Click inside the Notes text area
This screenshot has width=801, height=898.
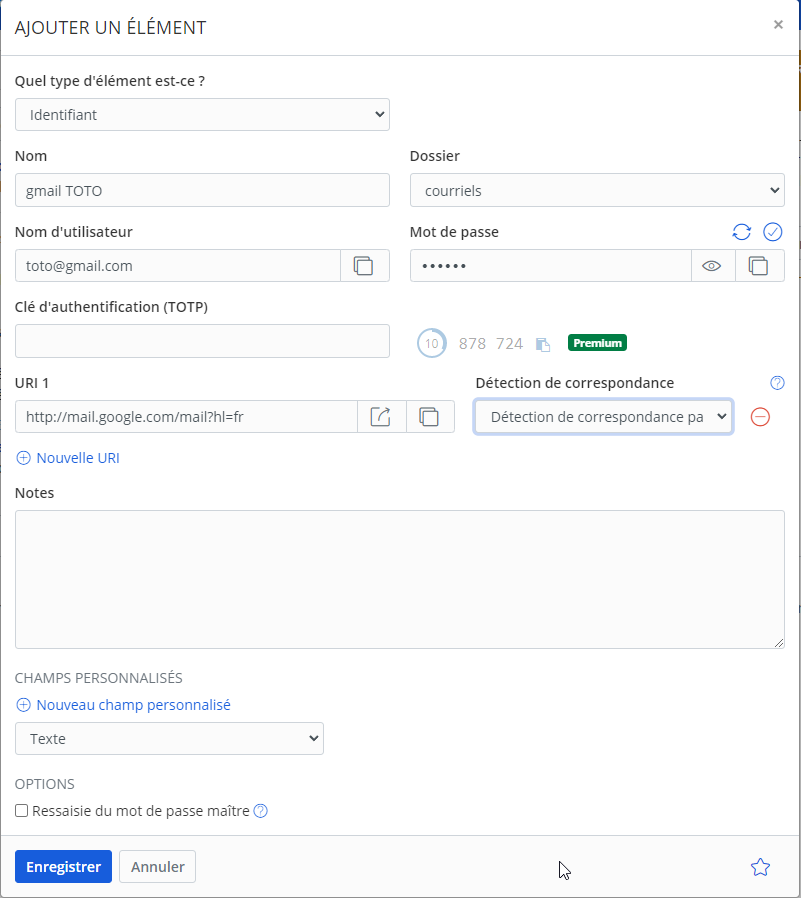(400, 580)
